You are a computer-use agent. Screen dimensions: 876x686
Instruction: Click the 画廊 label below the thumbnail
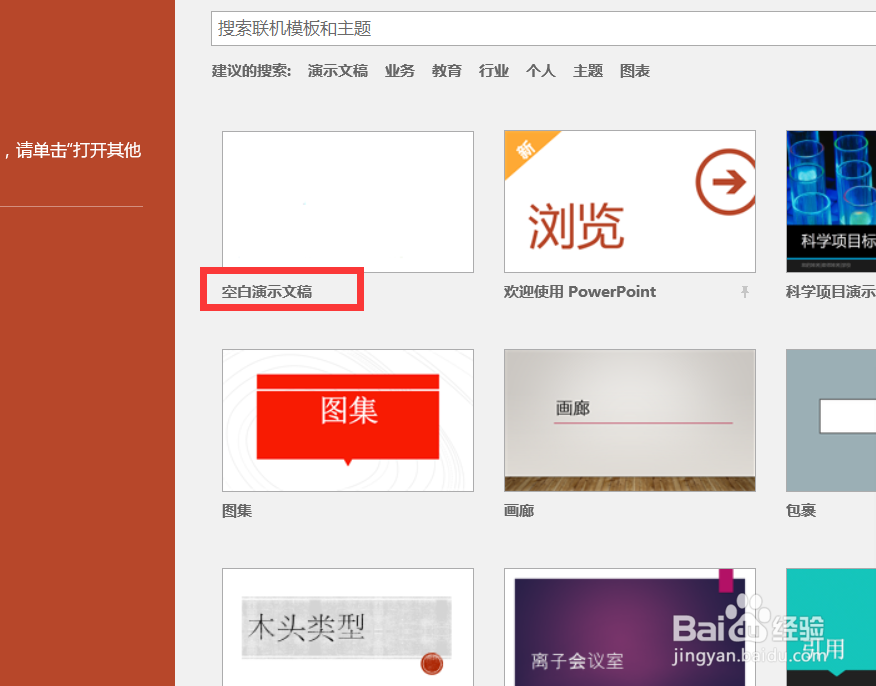click(x=519, y=511)
